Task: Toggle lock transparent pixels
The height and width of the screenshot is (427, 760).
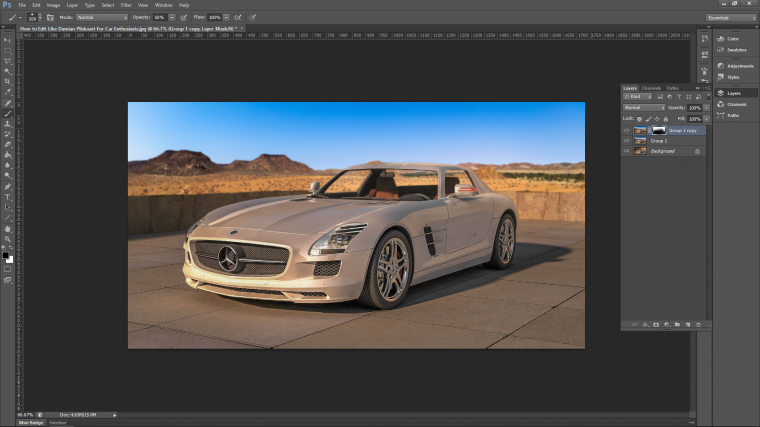Action: point(639,119)
